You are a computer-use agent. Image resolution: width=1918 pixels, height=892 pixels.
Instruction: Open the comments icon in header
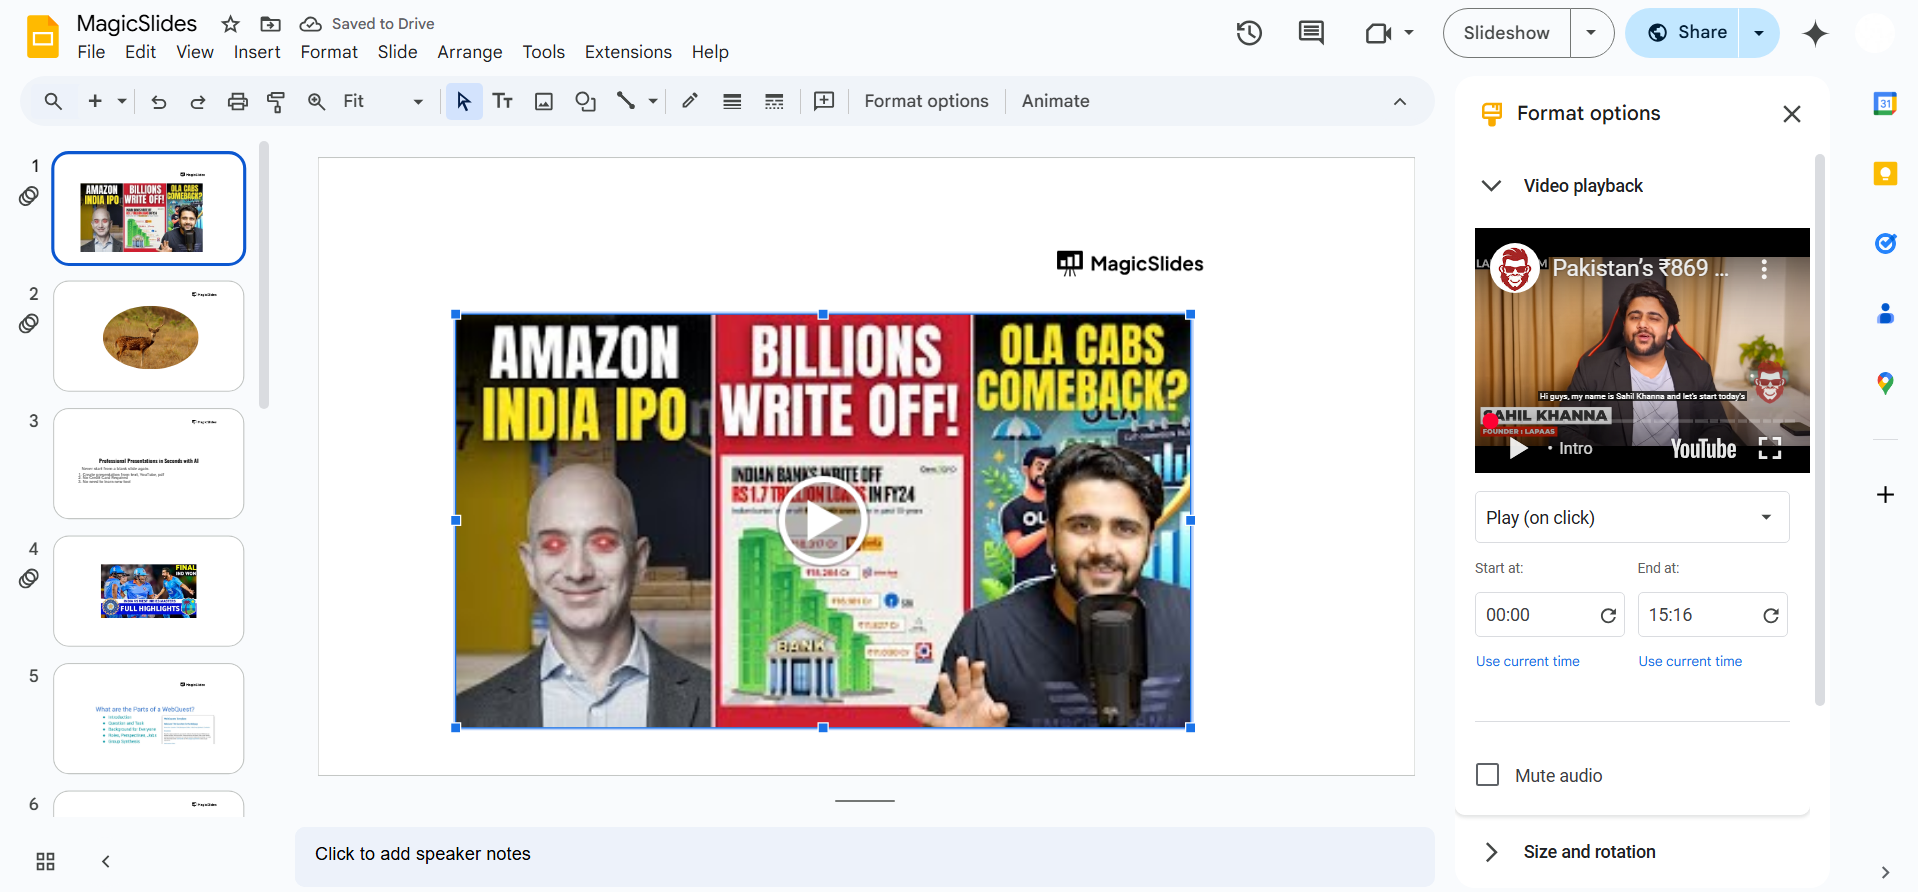coord(1310,33)
